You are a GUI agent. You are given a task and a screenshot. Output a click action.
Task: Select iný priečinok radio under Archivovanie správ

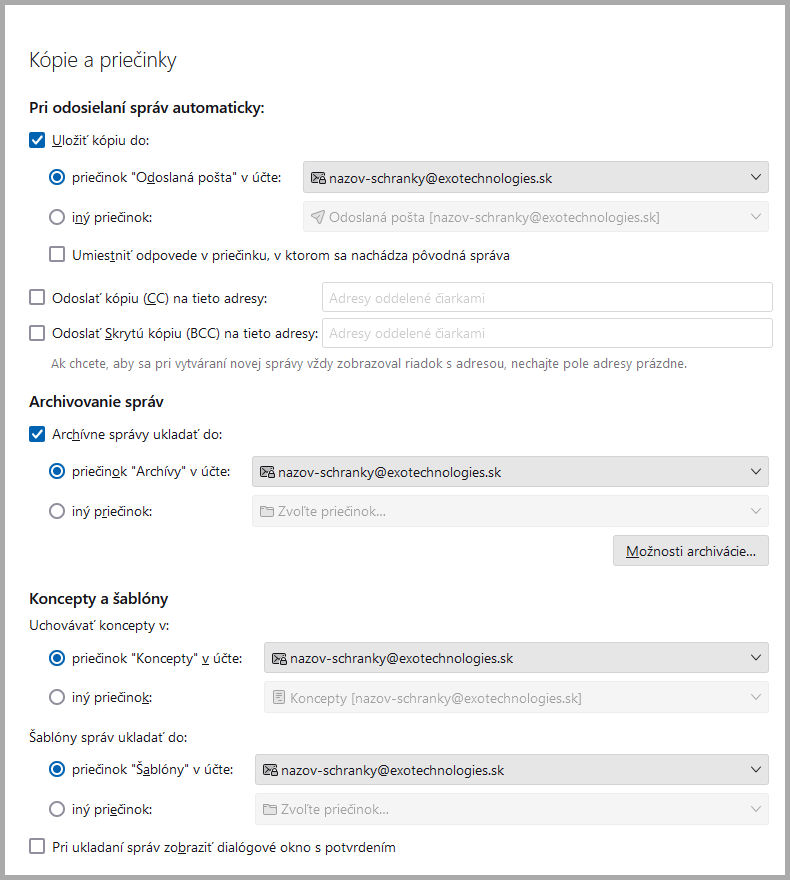(57, 511)
